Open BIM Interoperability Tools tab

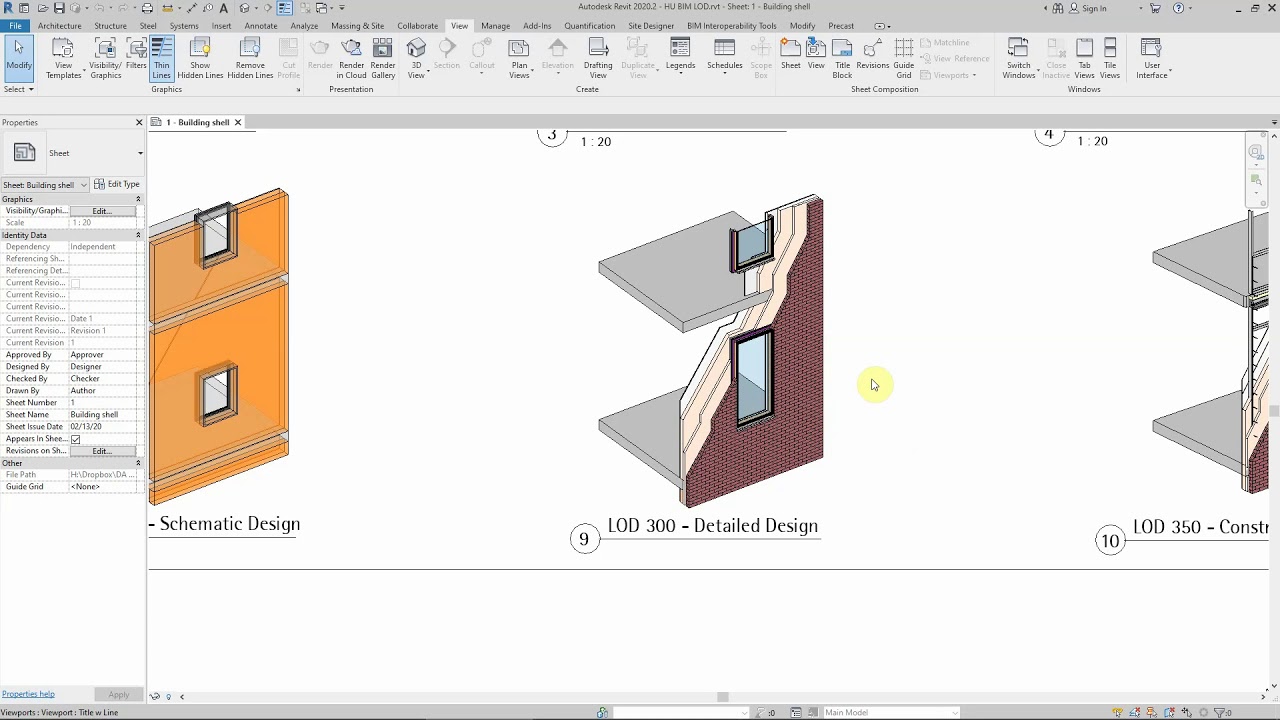pos(731,26)
